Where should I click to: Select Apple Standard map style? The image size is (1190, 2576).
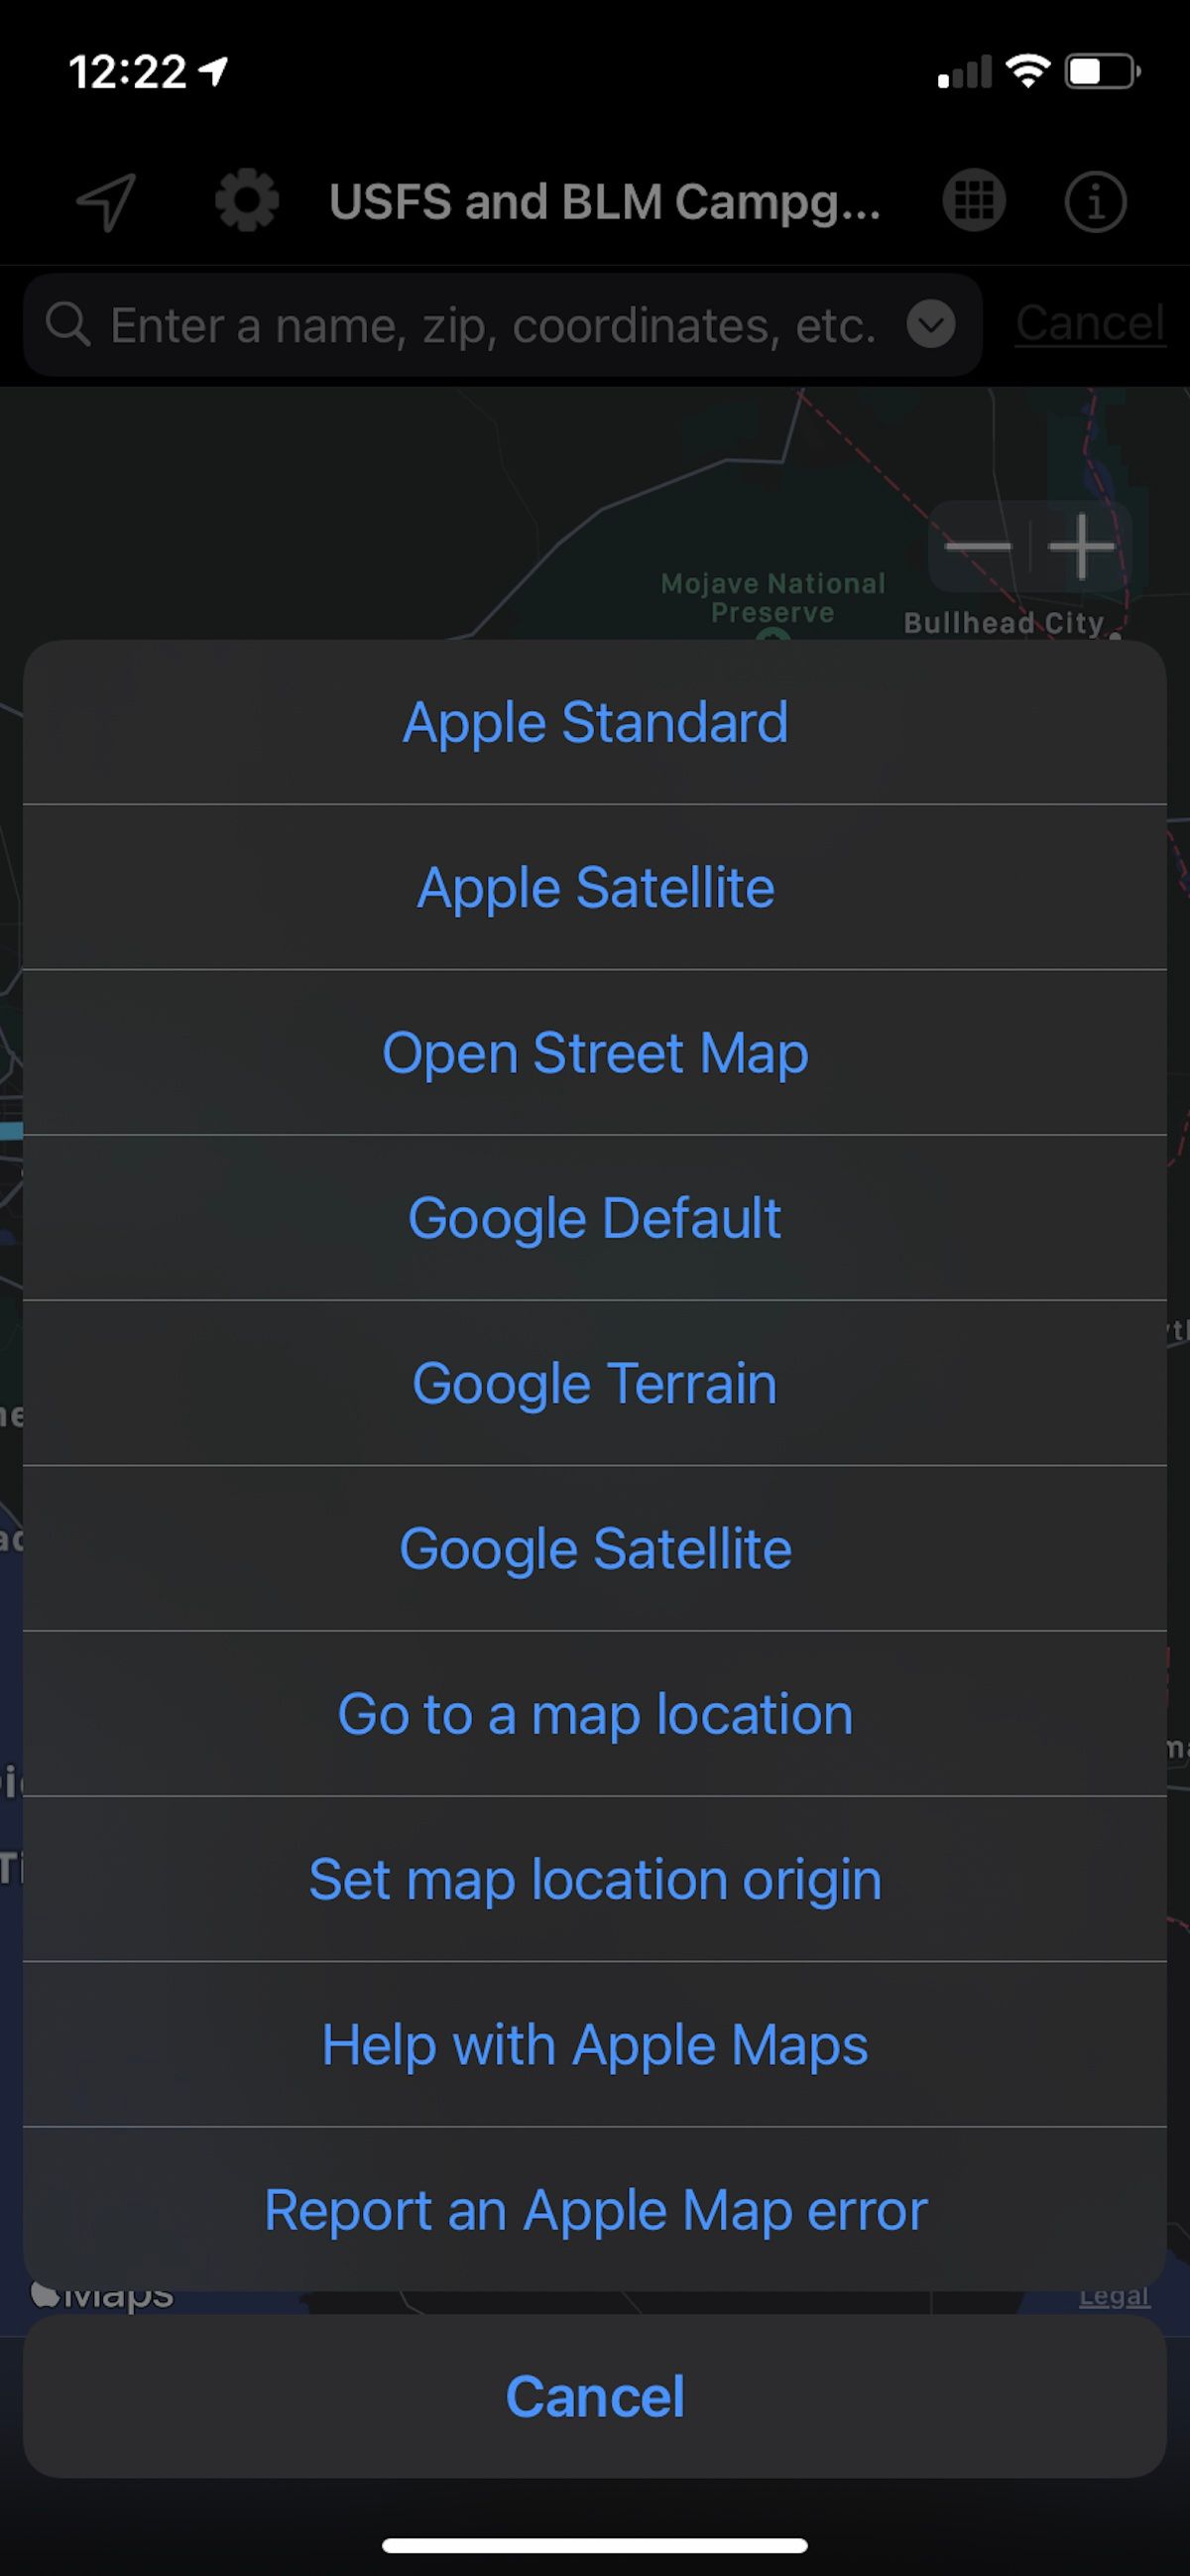[x=595, y=722]
